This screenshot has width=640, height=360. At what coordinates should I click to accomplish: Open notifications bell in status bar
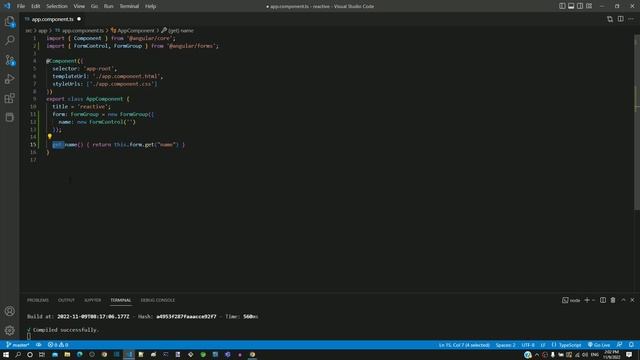tap(631, 345)
